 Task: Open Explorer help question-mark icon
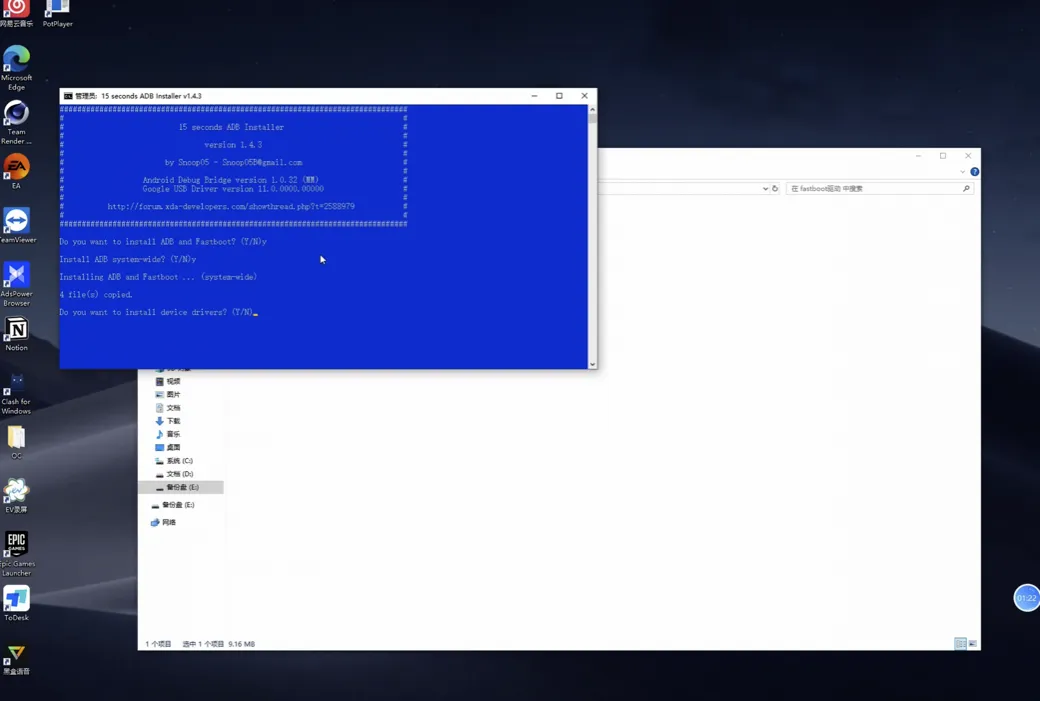tap(974, 172)
